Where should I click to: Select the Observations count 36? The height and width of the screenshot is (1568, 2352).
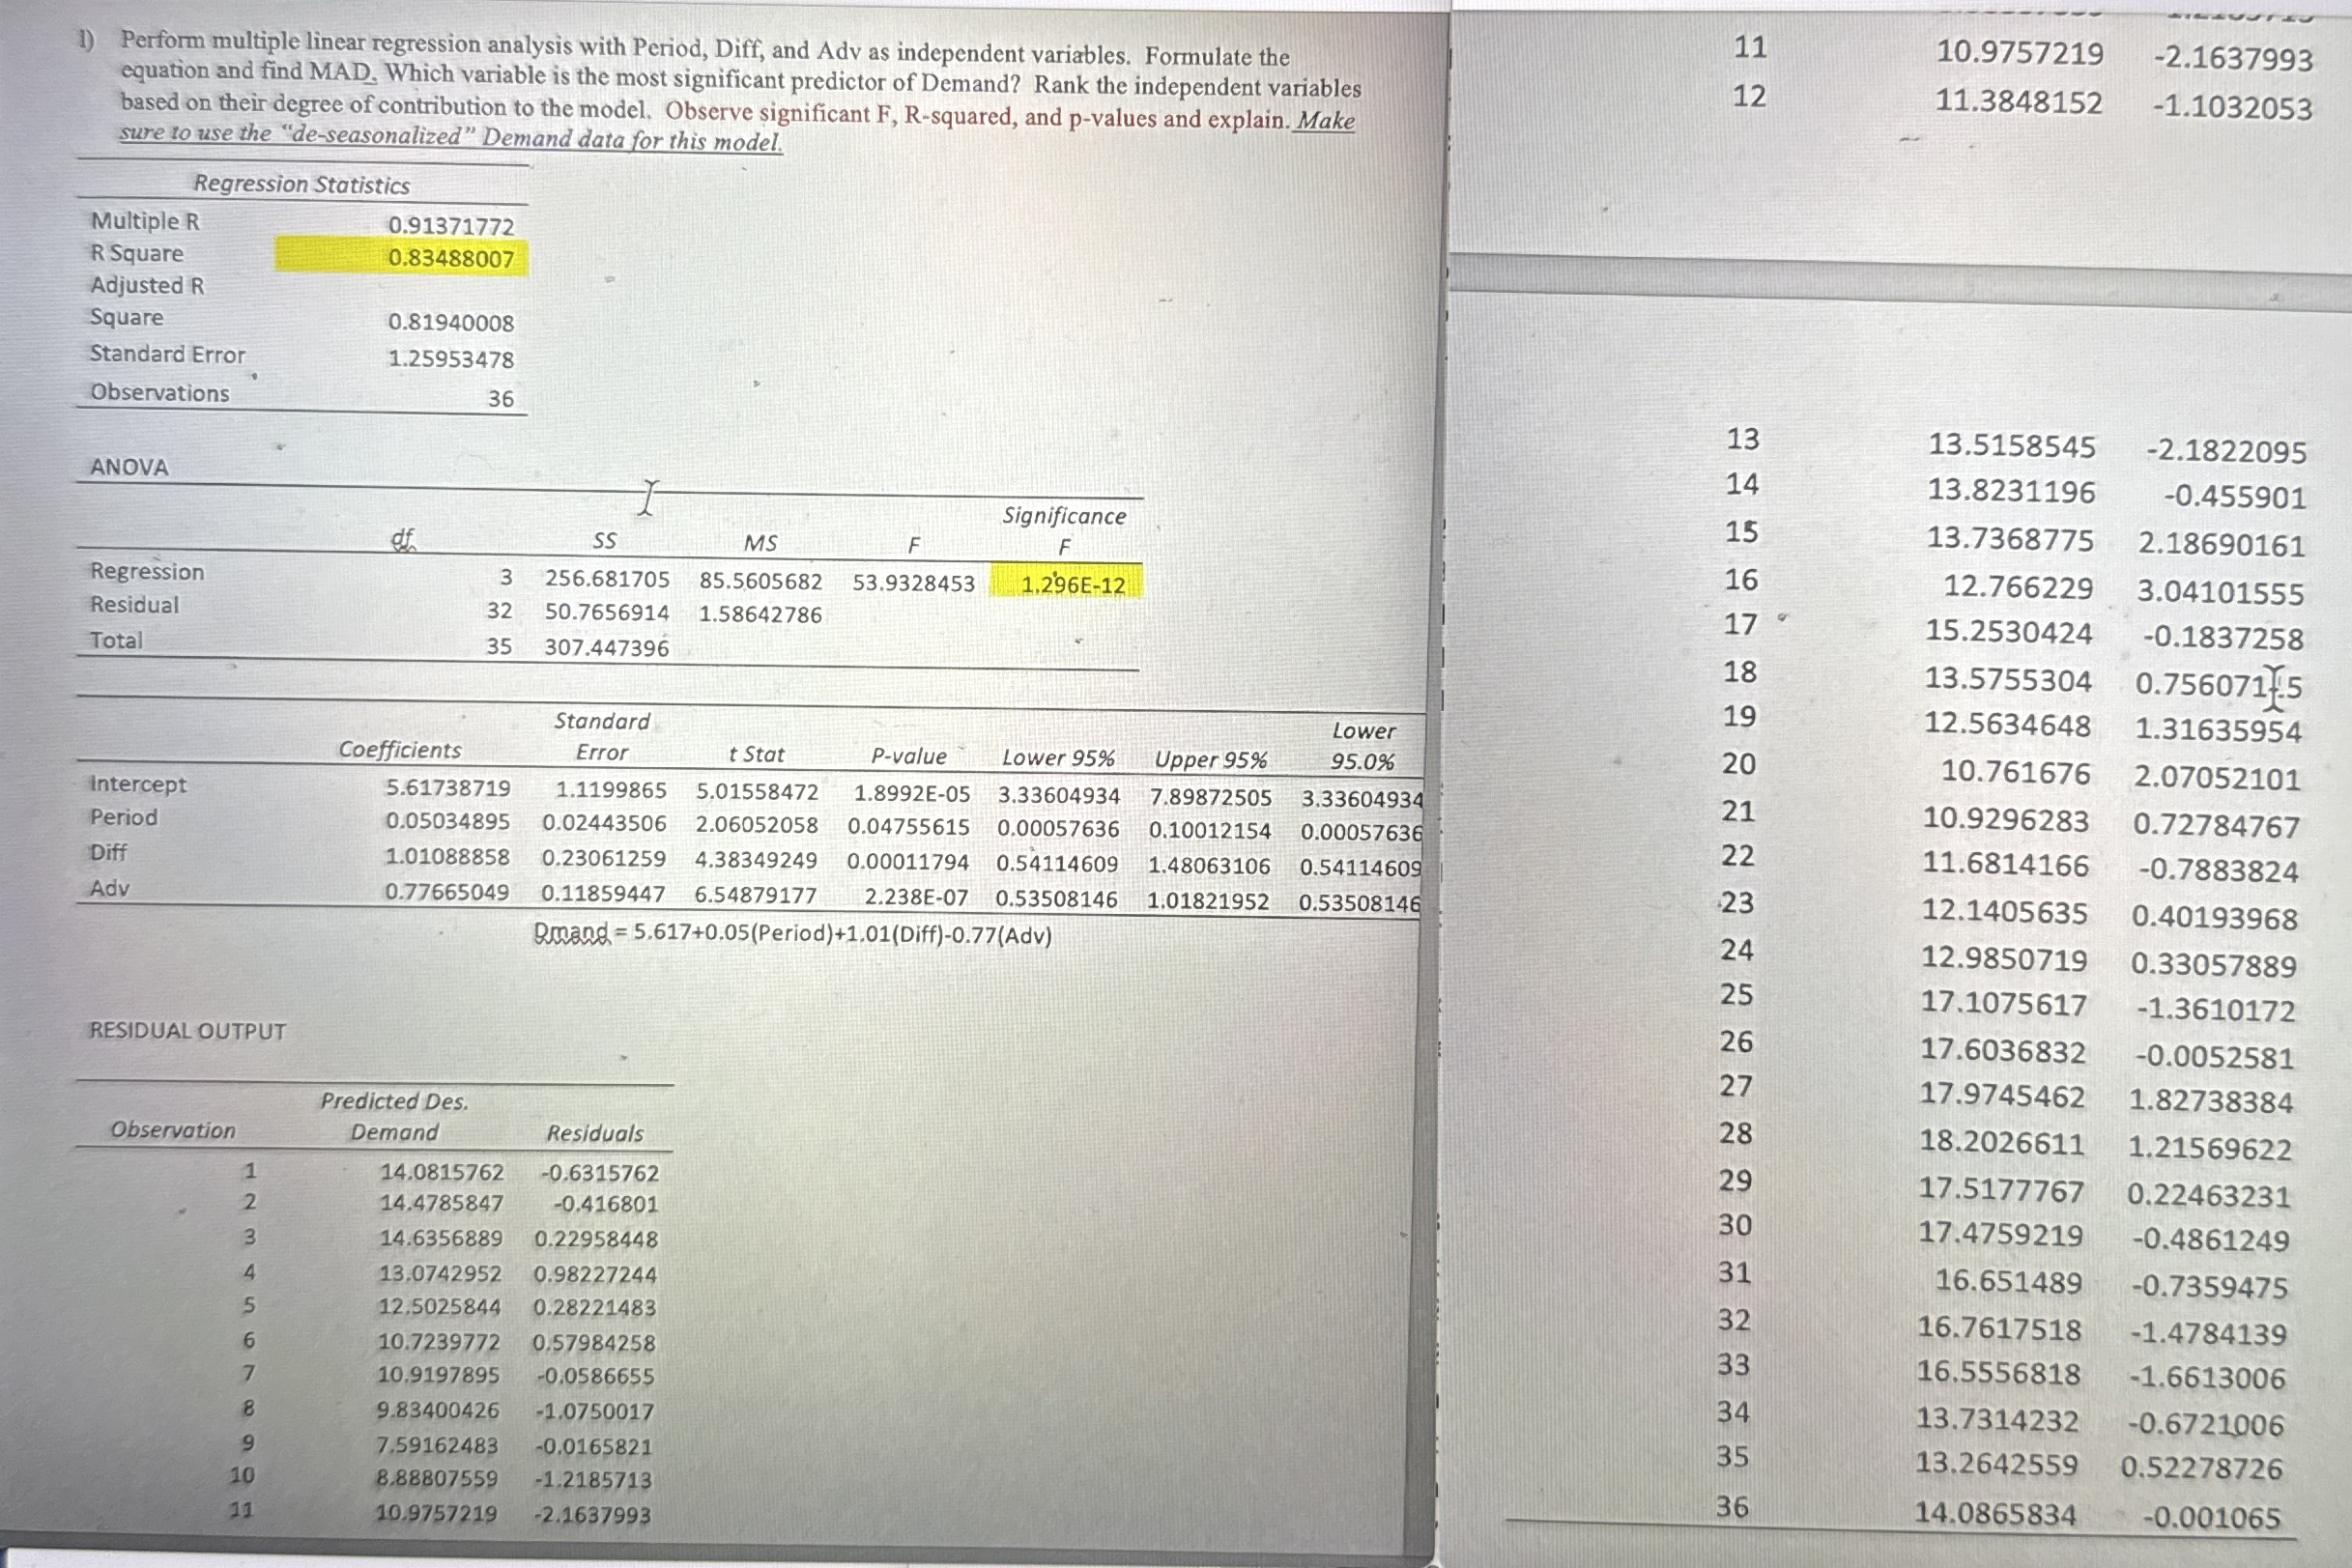click(x=500, y=398)
